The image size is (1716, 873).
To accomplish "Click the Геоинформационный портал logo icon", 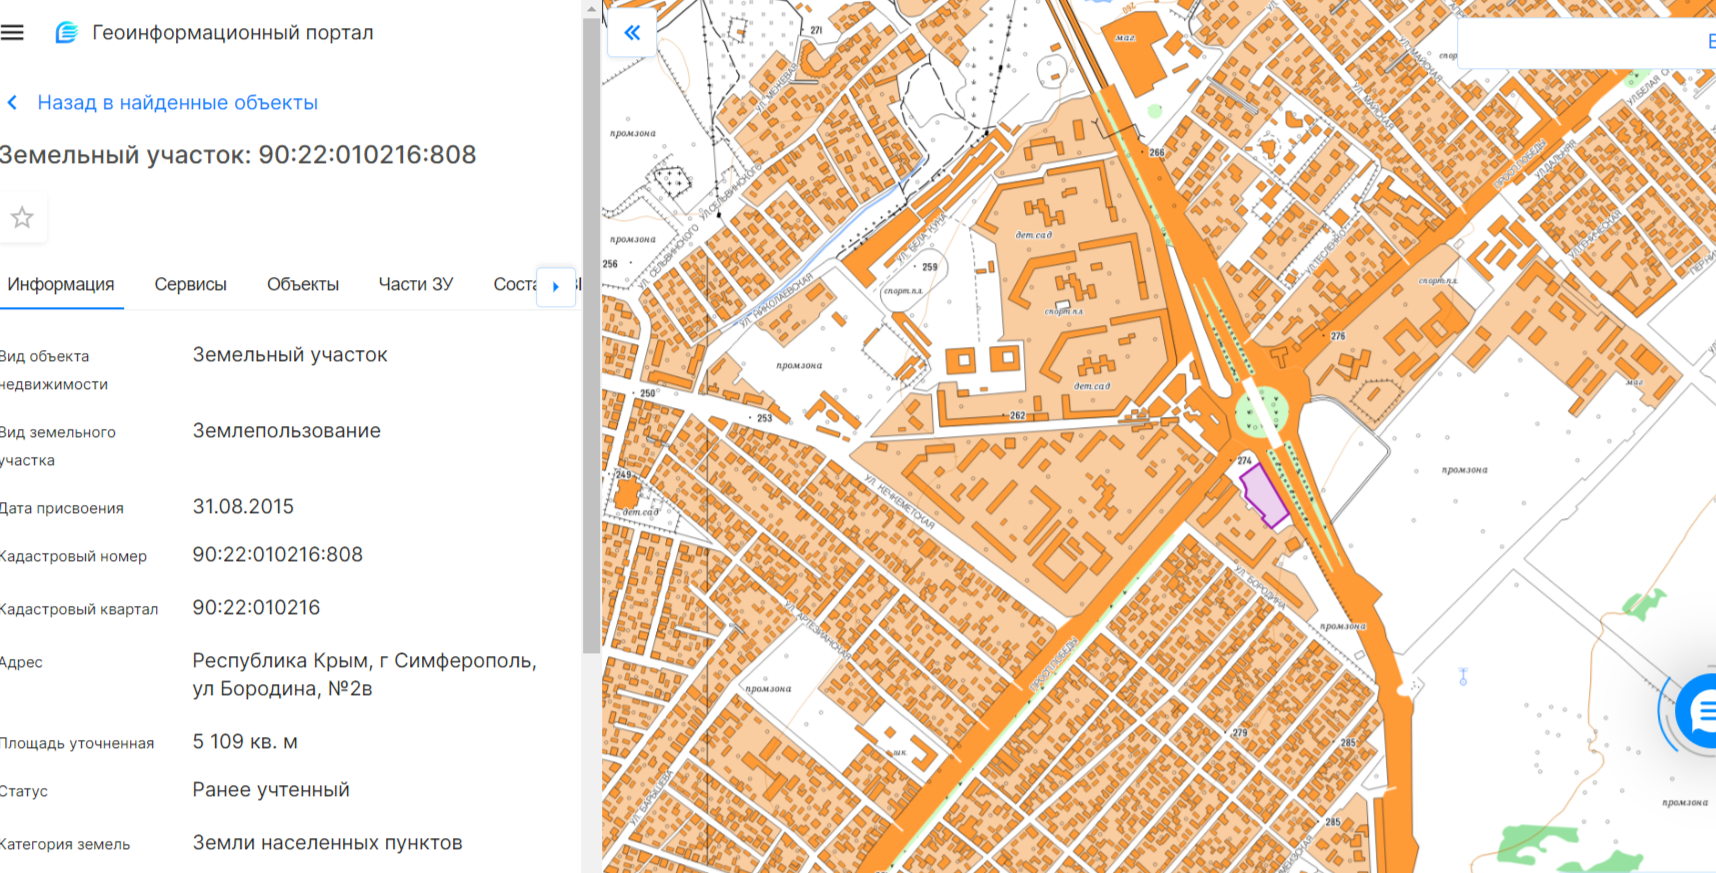I will (66, 33).
